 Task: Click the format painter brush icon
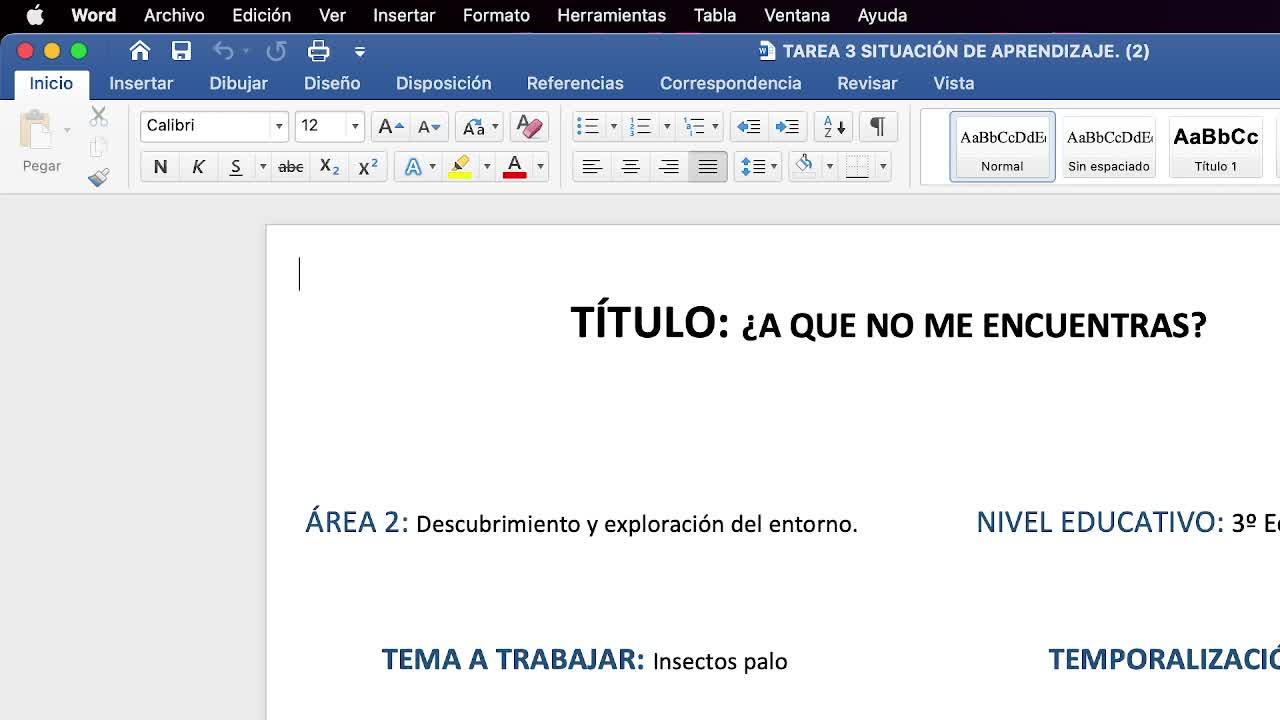98,178
